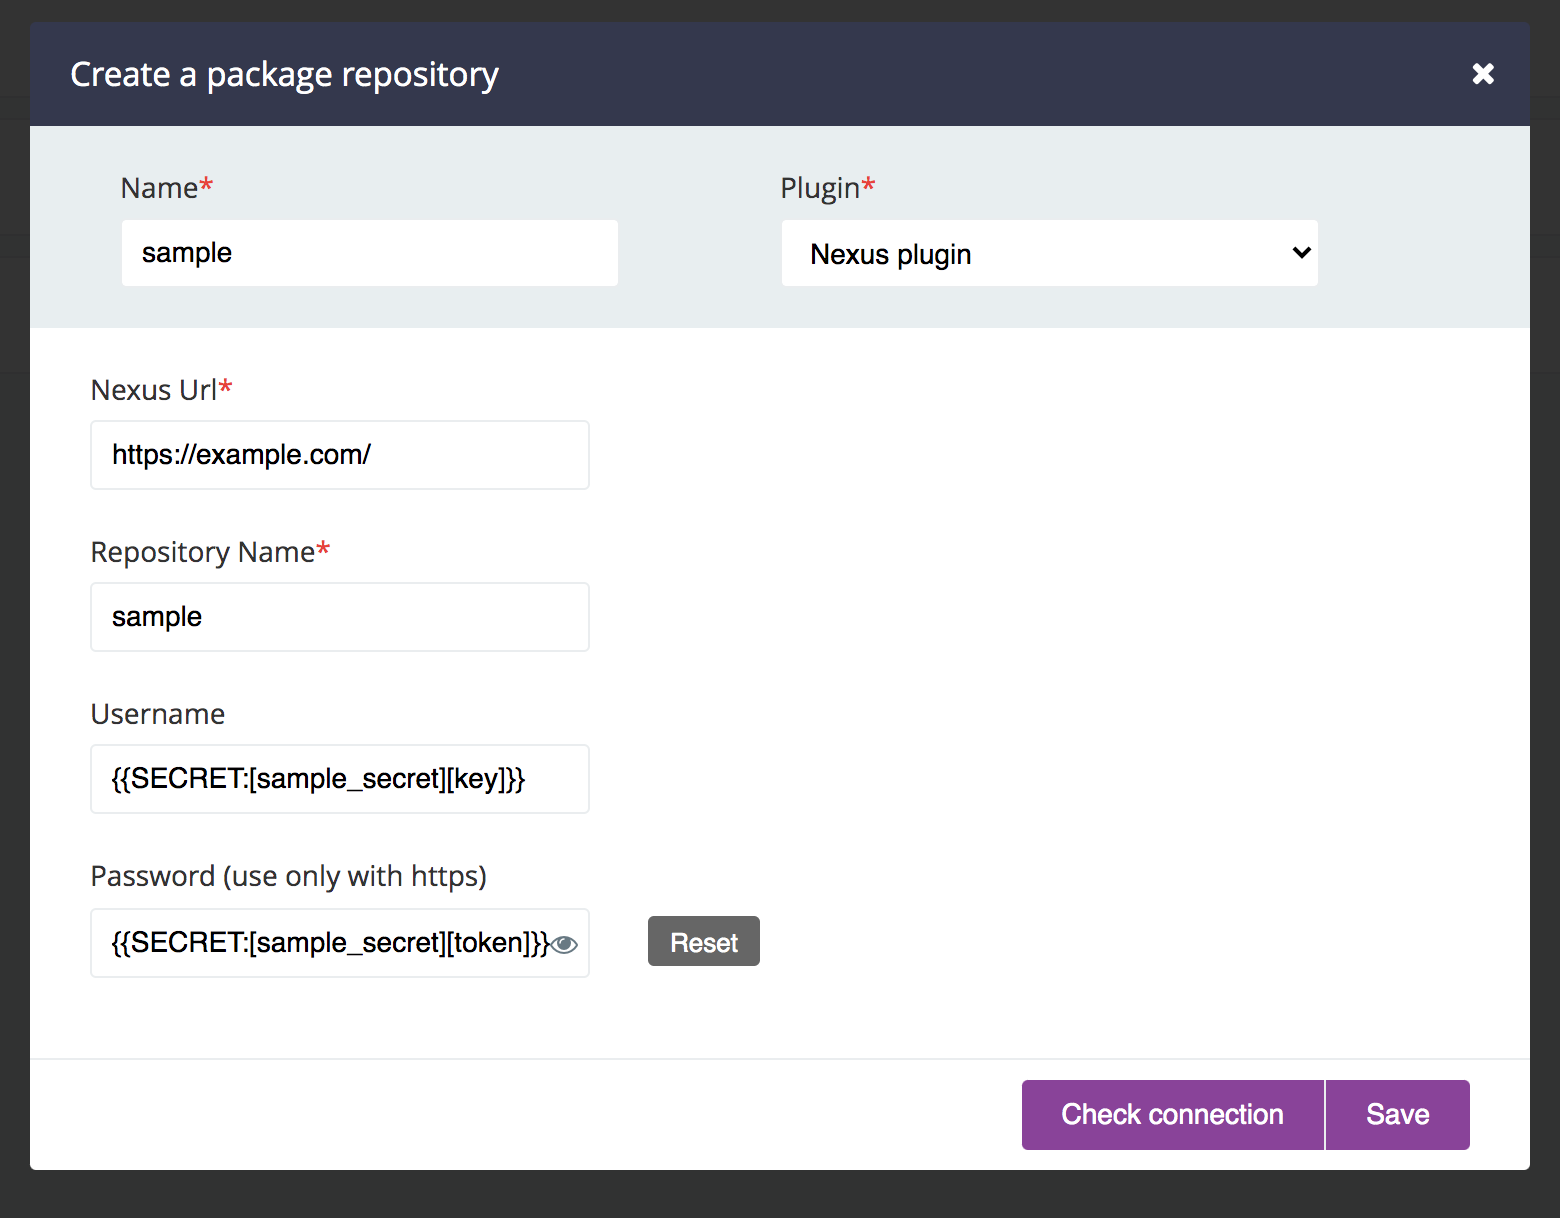Click the Plugin label
Viewport: 1560px width, 1218px height.
pyautogui.click(x=828, y=188)
